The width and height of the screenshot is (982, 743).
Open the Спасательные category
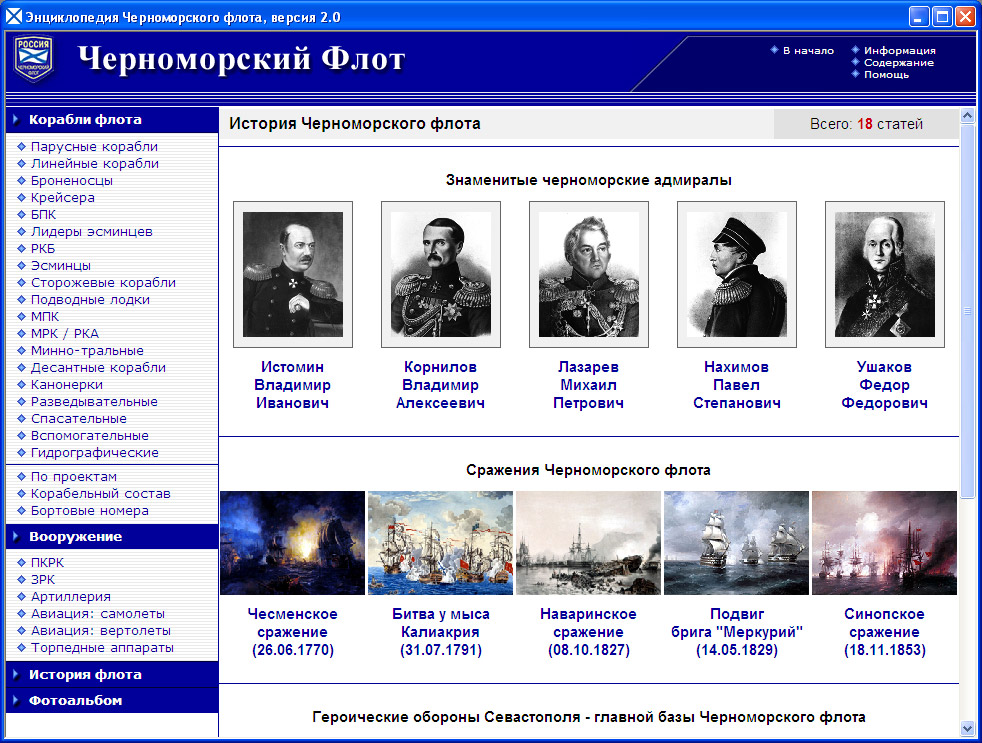click(78, 418)
